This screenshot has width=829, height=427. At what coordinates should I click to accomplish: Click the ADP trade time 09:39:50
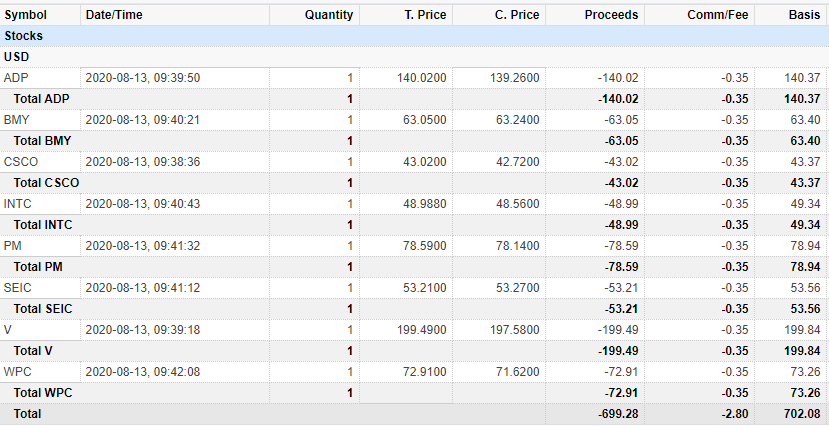click(143, 78)
